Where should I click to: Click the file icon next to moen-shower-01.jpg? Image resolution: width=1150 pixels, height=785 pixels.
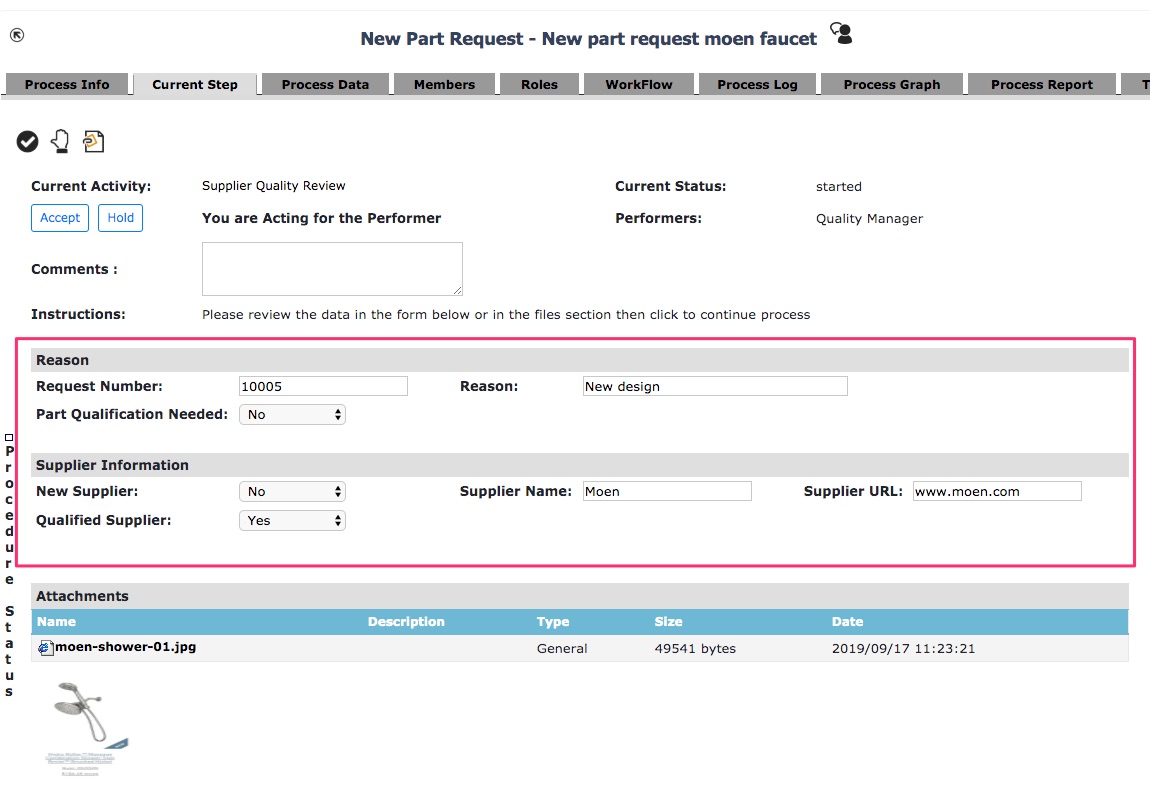pos(44,647)
